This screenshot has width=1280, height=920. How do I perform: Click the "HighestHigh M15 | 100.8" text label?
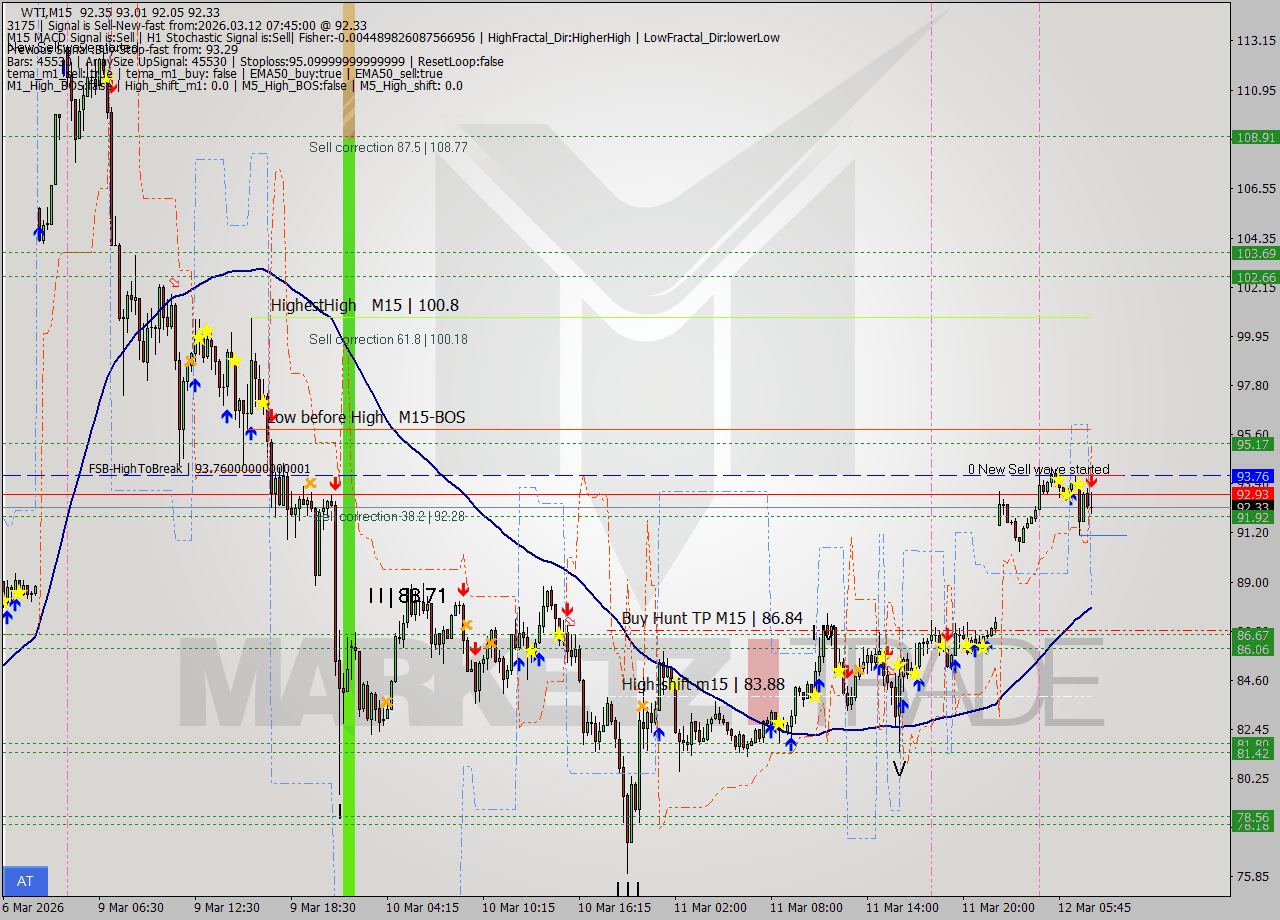[x=364, y=306]
